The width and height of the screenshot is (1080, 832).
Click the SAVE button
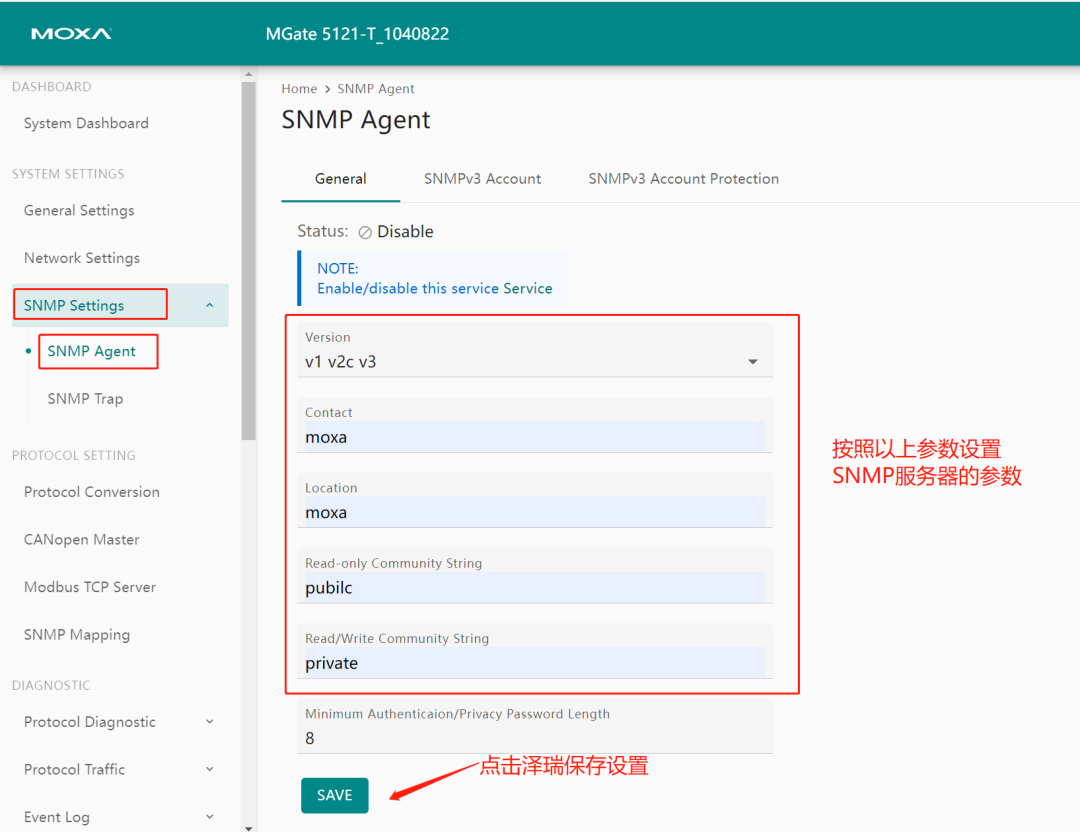click(x=334, y=795)
